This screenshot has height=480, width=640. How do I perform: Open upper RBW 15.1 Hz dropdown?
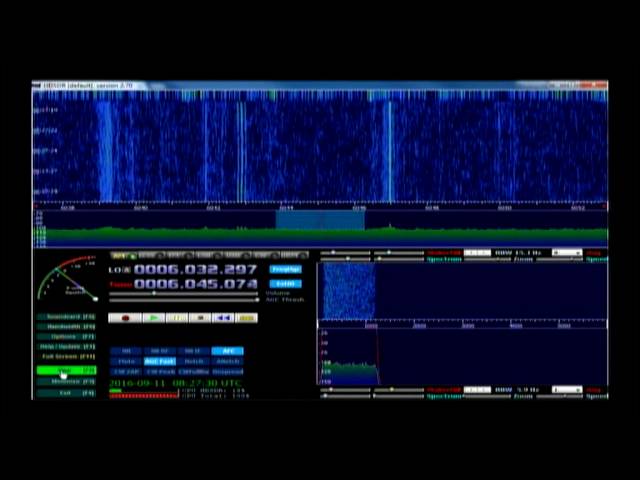(x=477, y=253)
